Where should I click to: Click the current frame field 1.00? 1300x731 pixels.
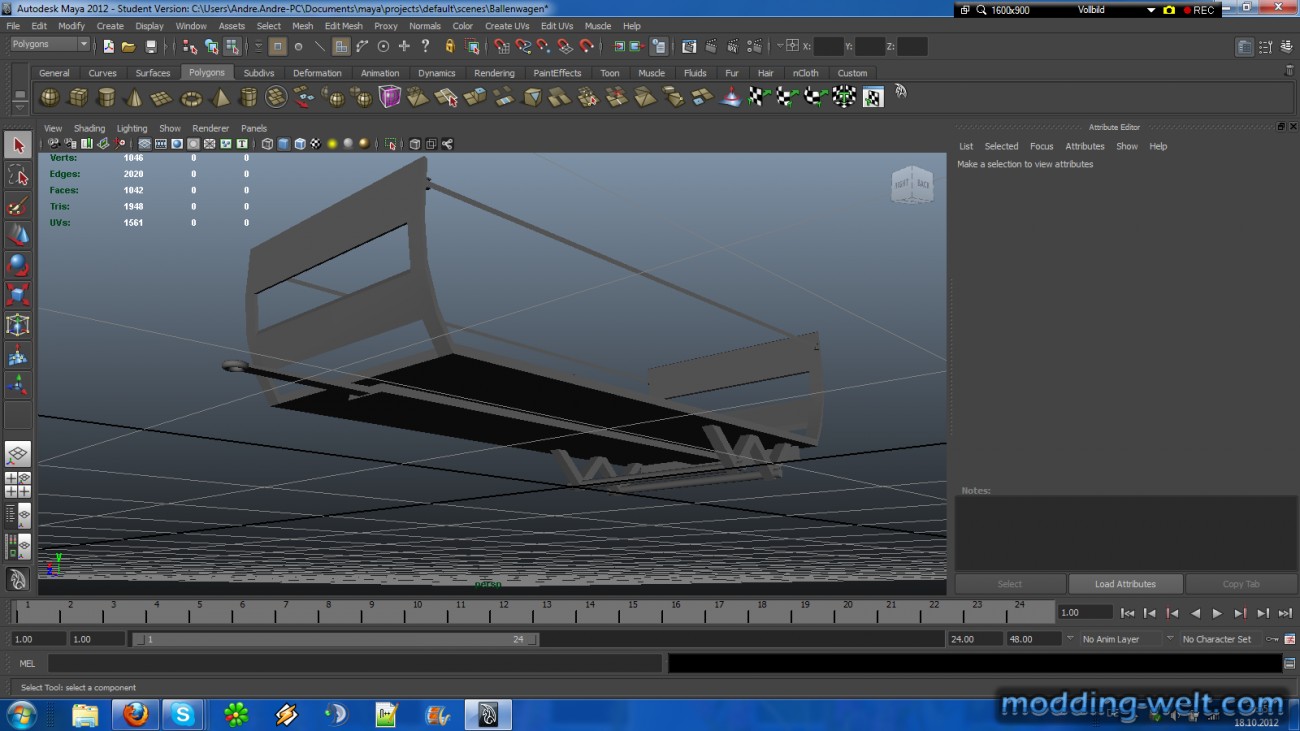(1085, 612)
